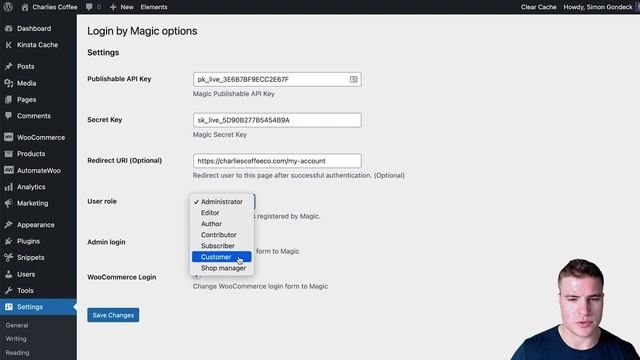This screenshot has width=640, height=360.
Task: Open the Writing settings submenu
Action: [16, 339]
